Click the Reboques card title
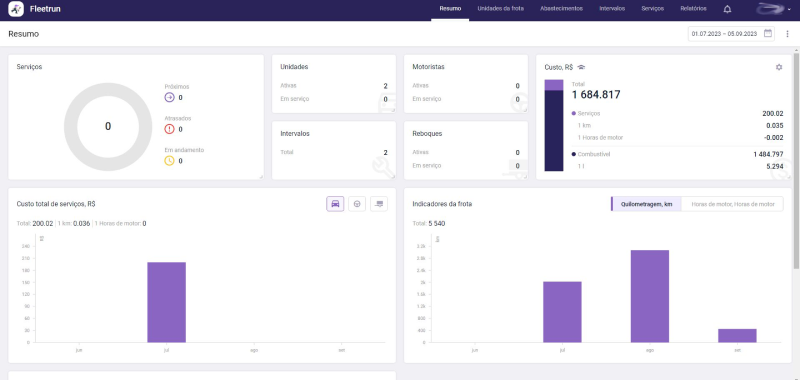 point(427,134)
